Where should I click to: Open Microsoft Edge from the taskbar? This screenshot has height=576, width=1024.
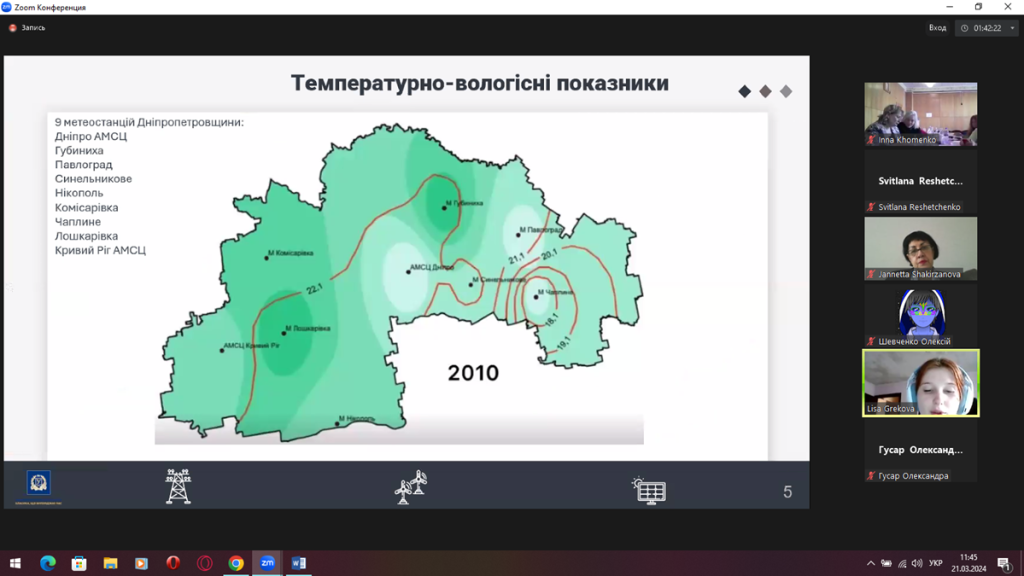tap(47, 563)
